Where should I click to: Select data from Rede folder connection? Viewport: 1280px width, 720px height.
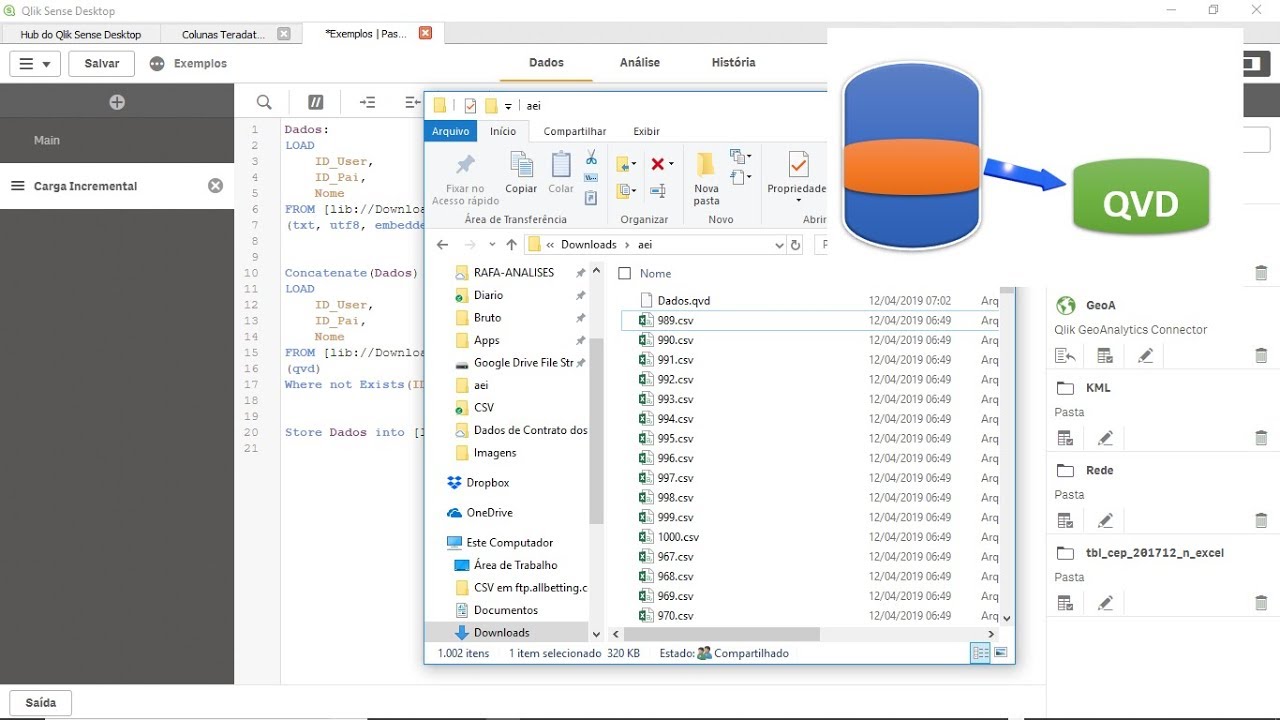point(1065,520)
